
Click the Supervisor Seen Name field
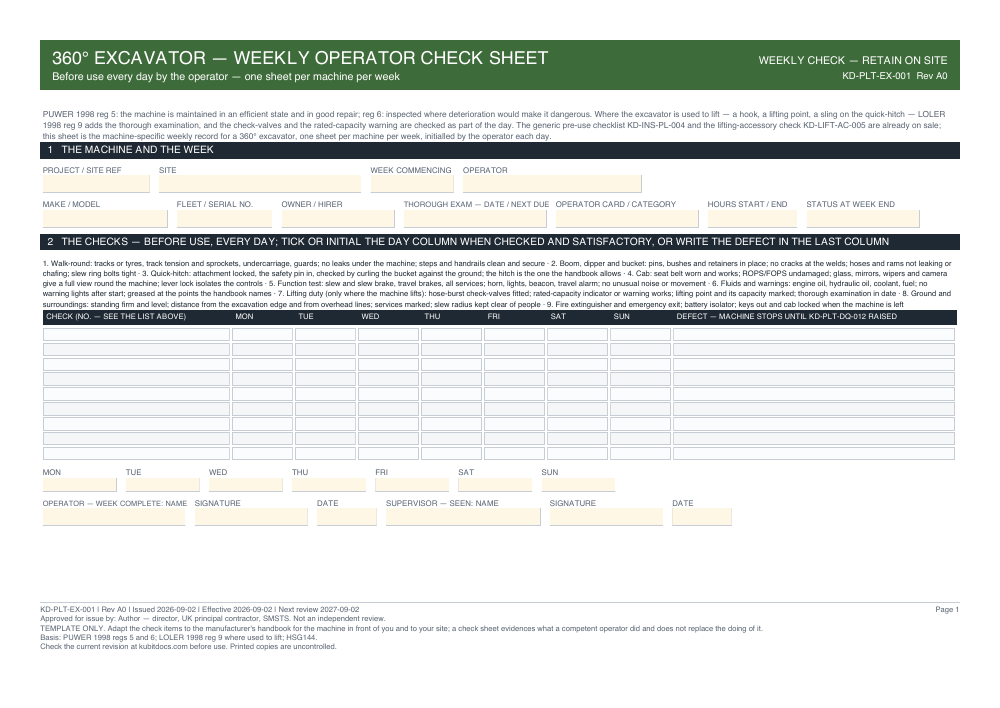coord(463,517)
